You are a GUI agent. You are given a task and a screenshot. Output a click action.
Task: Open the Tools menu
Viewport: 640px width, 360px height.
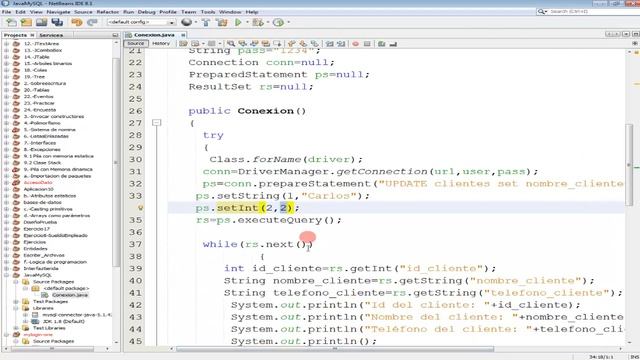[208, 12]
